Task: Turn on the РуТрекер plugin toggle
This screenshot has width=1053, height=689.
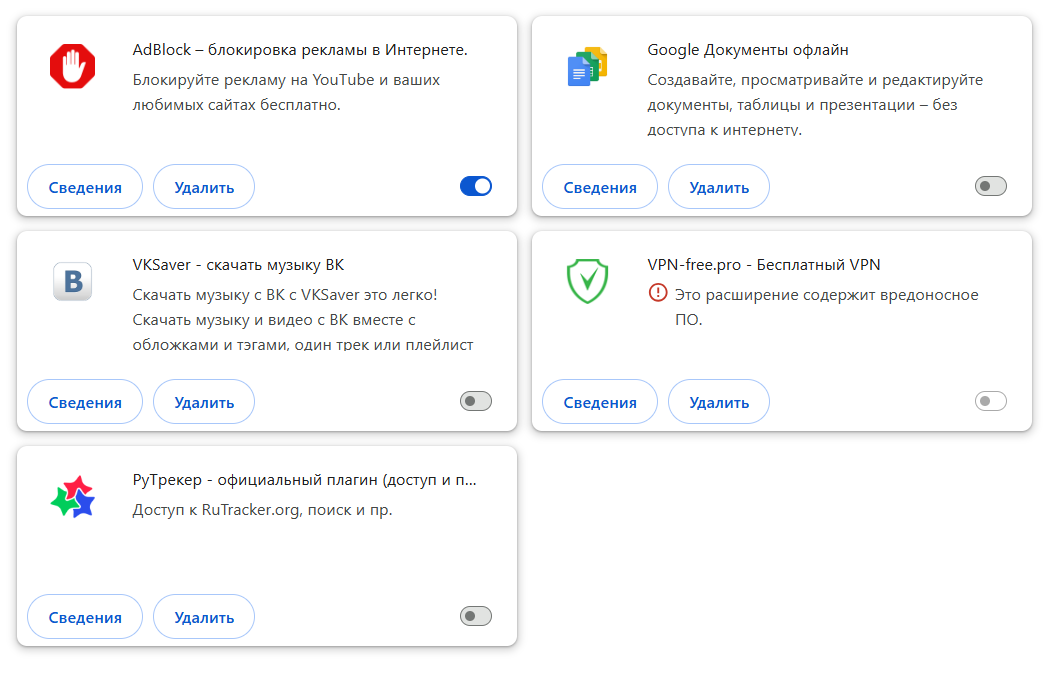Action: click(x=476, y=616)
